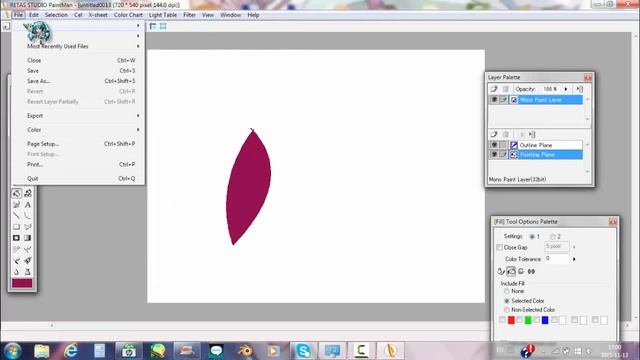Choose Selected Color radio option
Viewport: 640px width, 360px height.
point(507,301)
